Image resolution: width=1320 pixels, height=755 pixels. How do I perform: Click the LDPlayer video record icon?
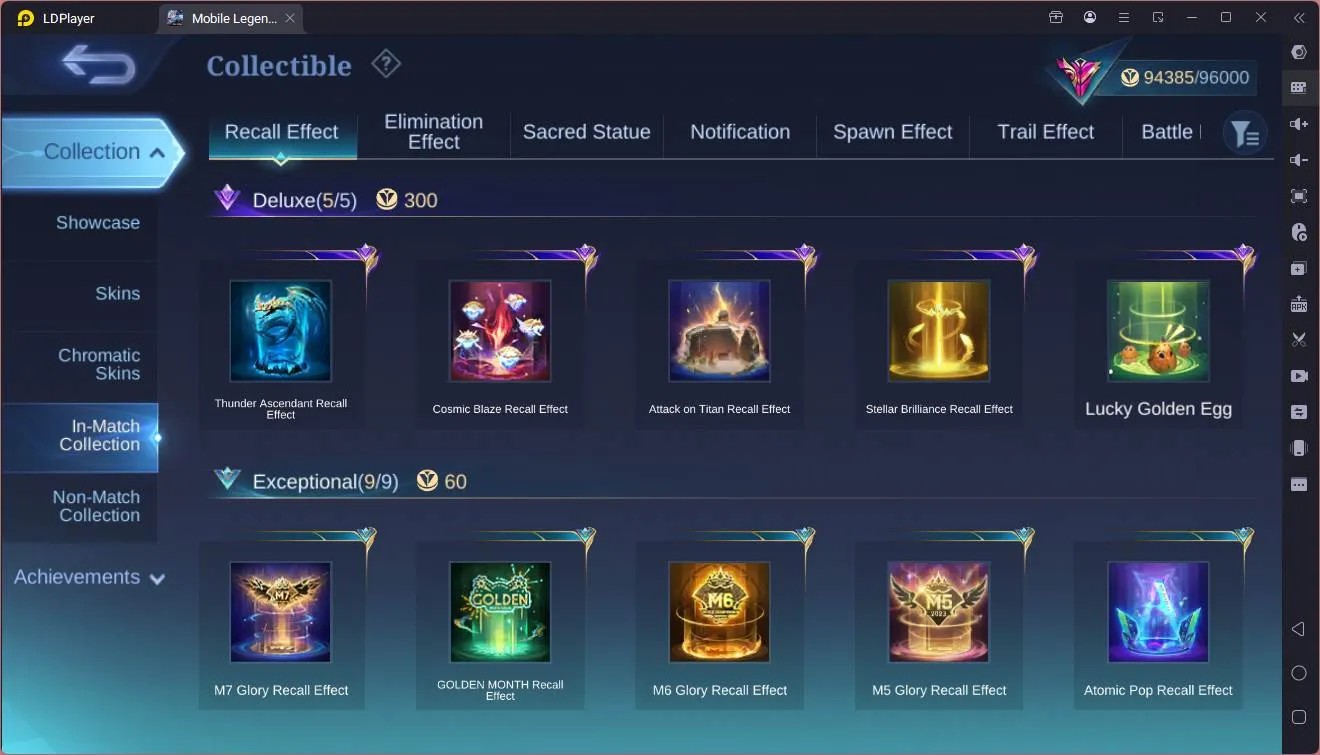tap(1299, 376)
